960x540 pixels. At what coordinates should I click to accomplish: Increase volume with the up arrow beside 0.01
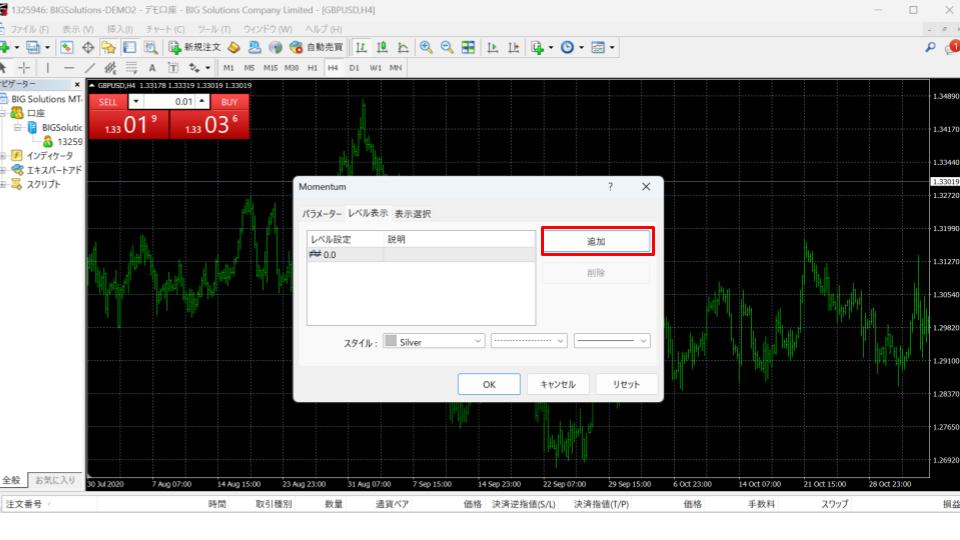tap(202, 102)
